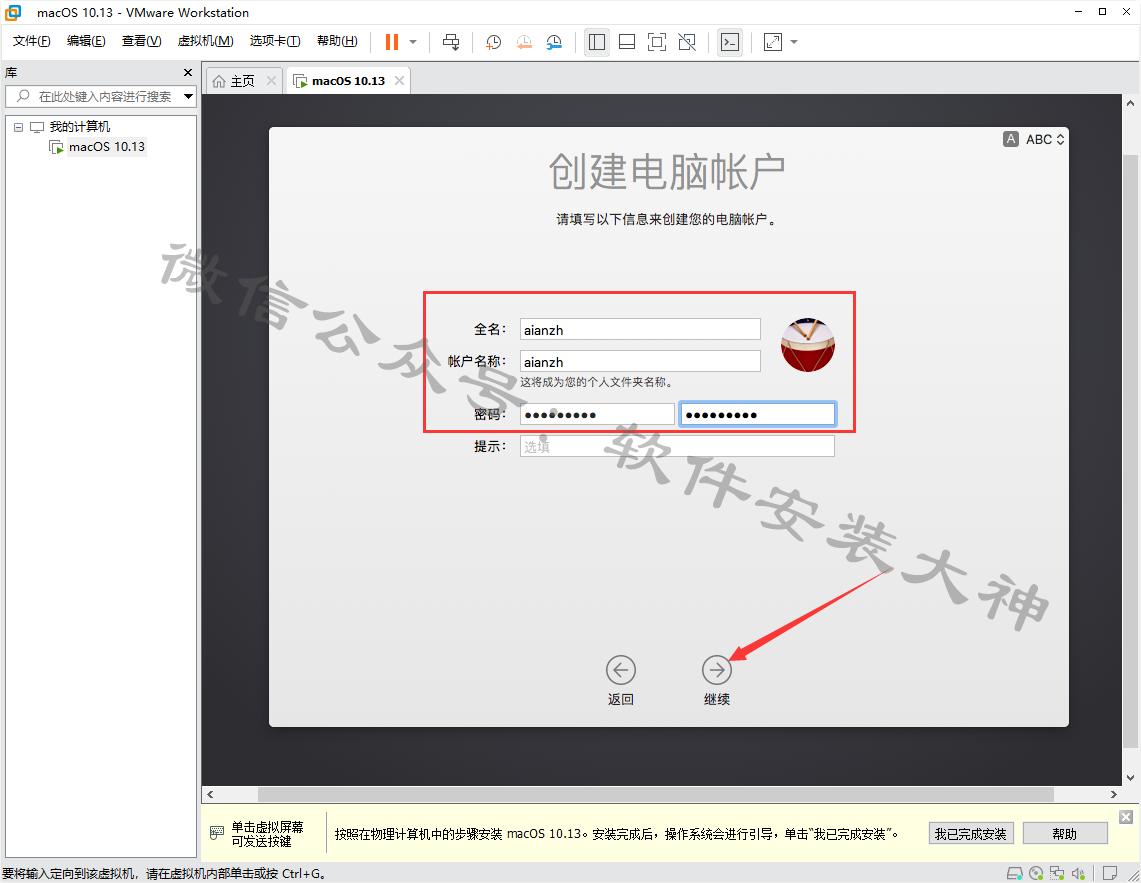Toggle the console view button

(x=730, y=42)
